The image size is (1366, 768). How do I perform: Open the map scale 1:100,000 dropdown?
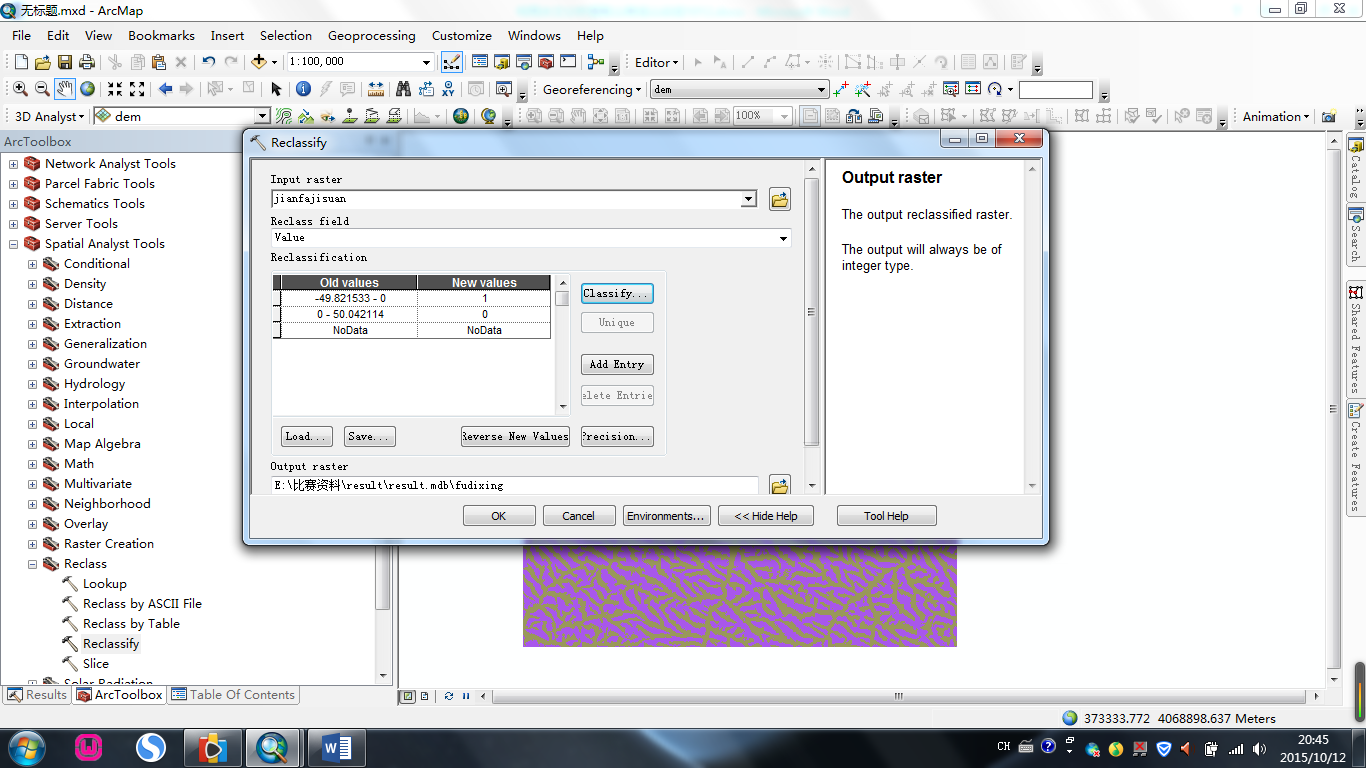(426, 62)
